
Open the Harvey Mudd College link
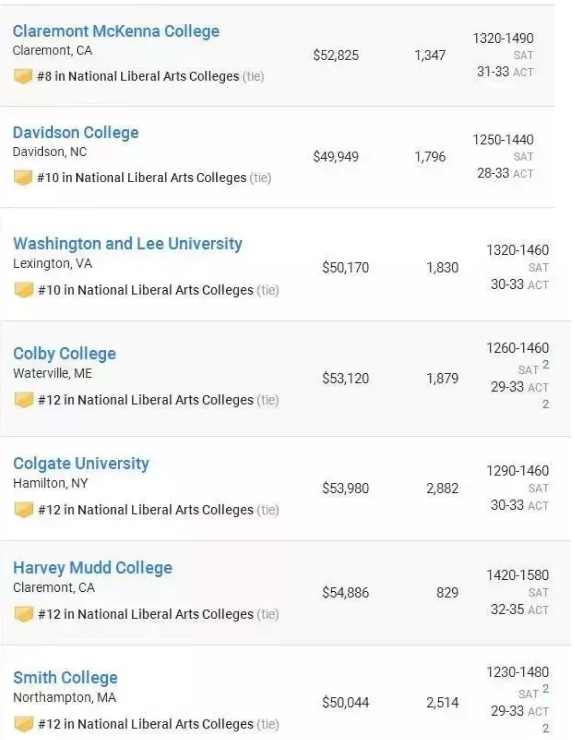pos(93,568)
